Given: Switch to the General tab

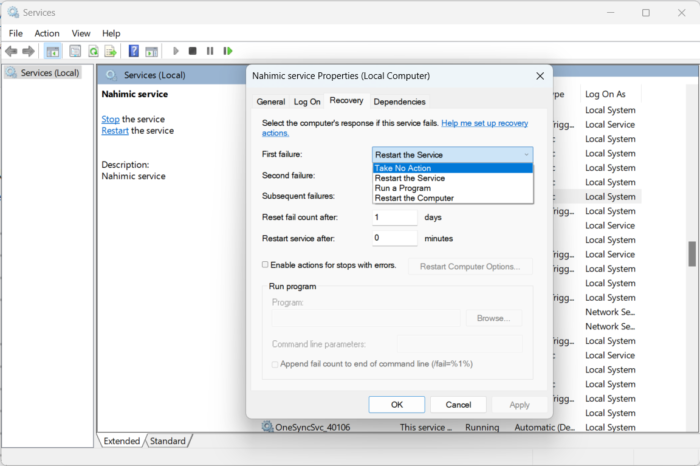Looking at the screenshot, I should pyautogui.click(x=271, y=102).
